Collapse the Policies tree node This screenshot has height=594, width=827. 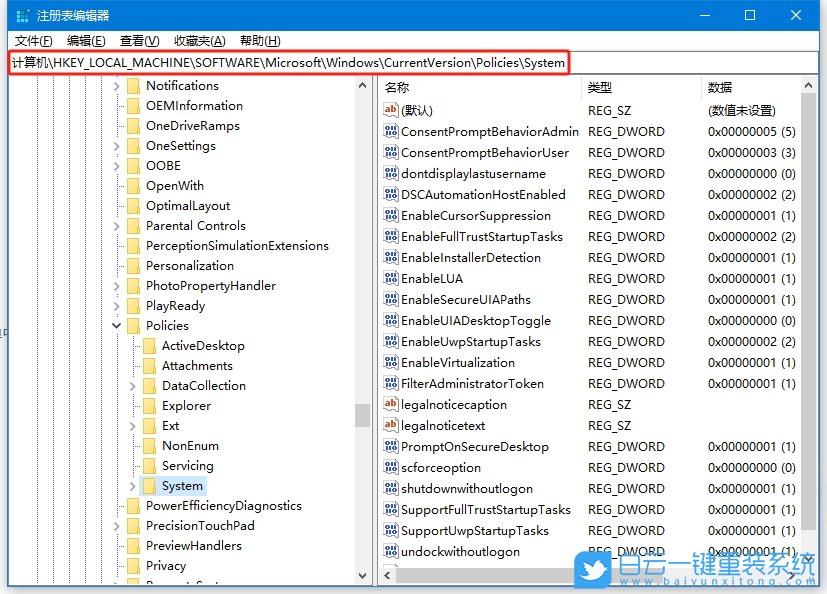117,325
